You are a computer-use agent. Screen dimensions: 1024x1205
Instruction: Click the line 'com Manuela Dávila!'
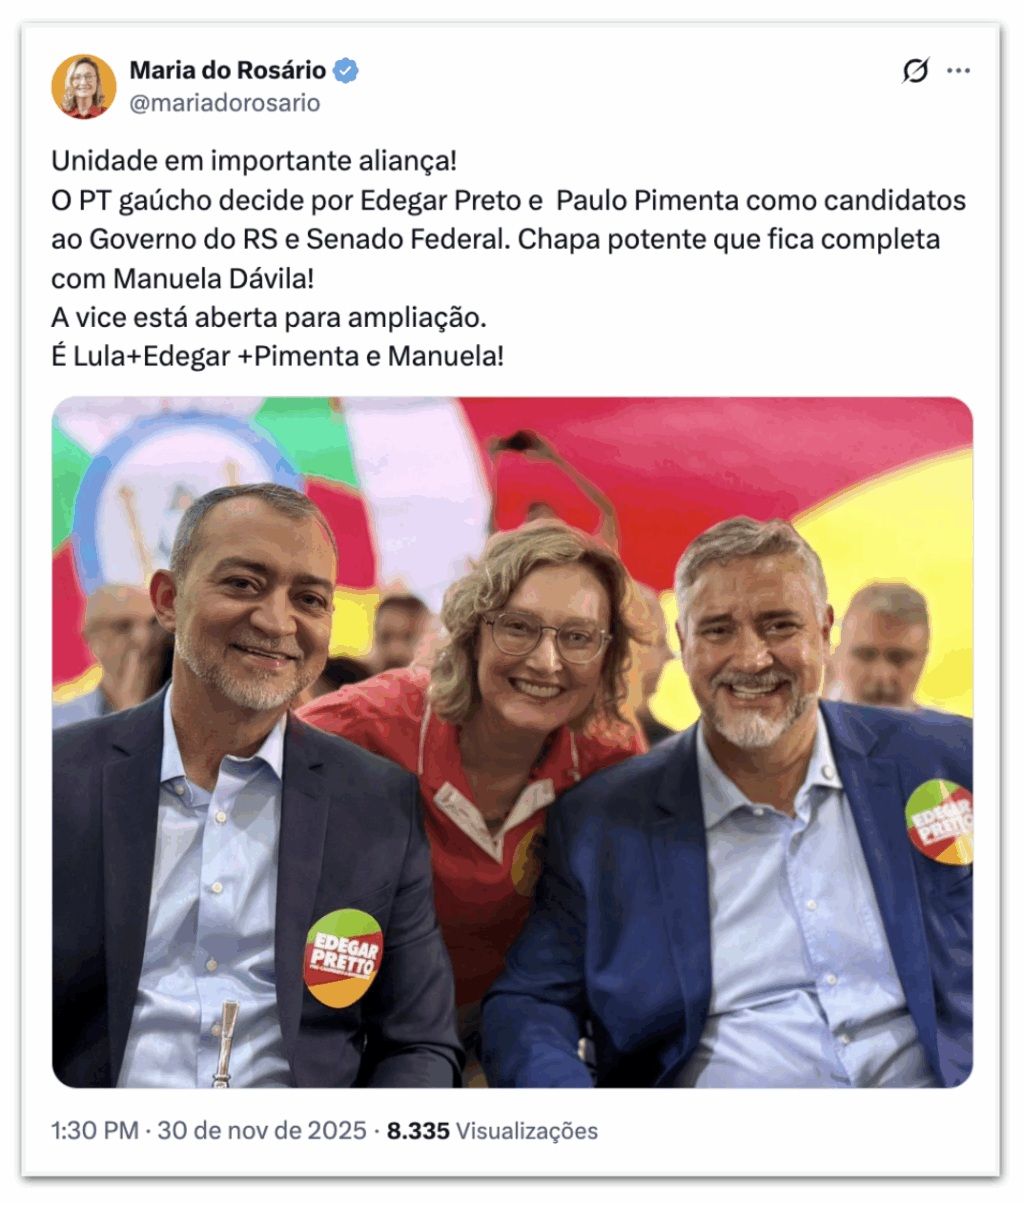pyautogui.click(x=183, y=278)
